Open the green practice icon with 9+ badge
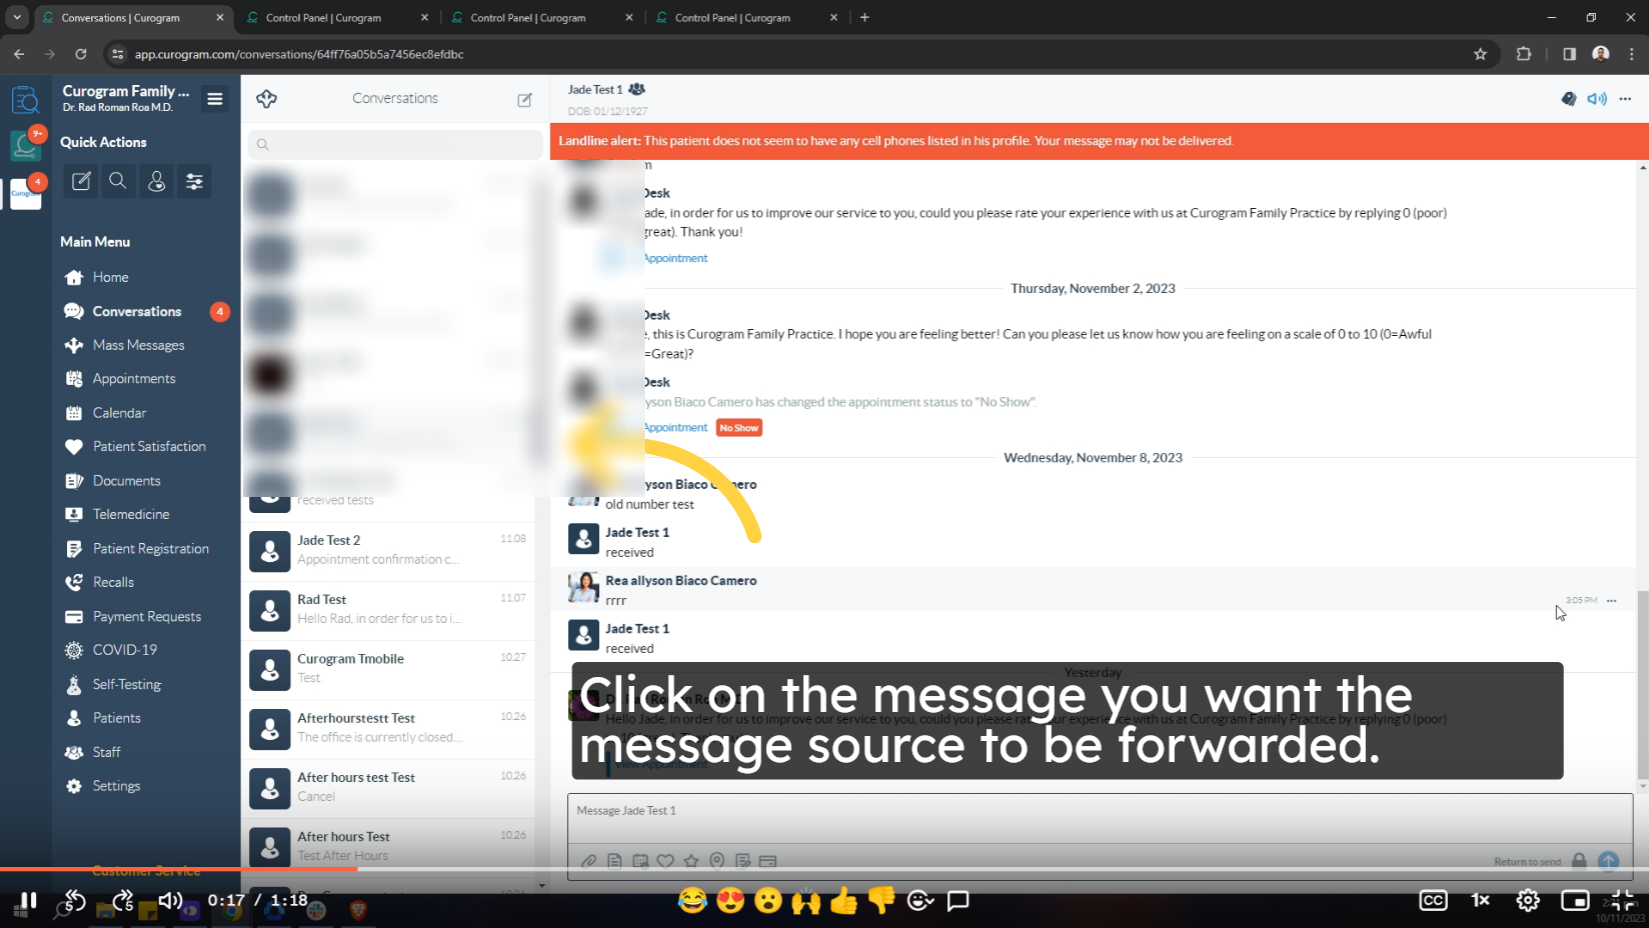 tap(25, 146)
